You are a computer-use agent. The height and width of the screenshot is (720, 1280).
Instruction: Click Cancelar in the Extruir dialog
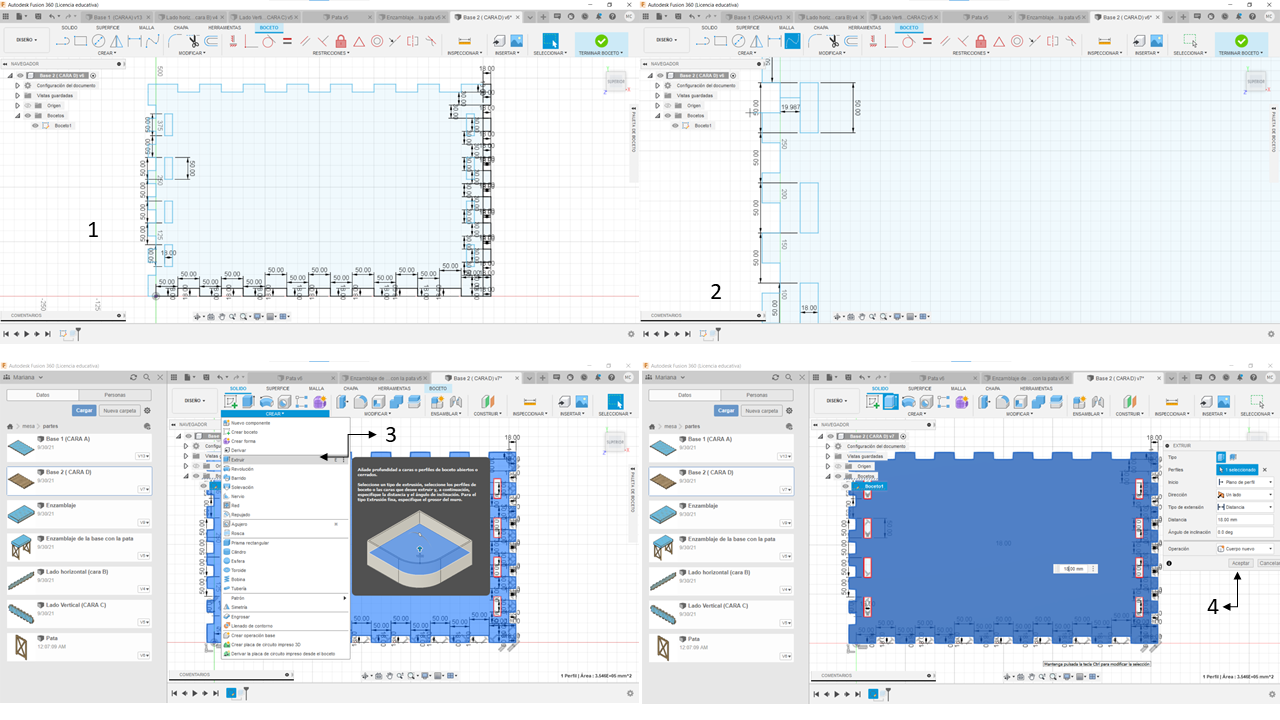click(x=1268, y=564)
